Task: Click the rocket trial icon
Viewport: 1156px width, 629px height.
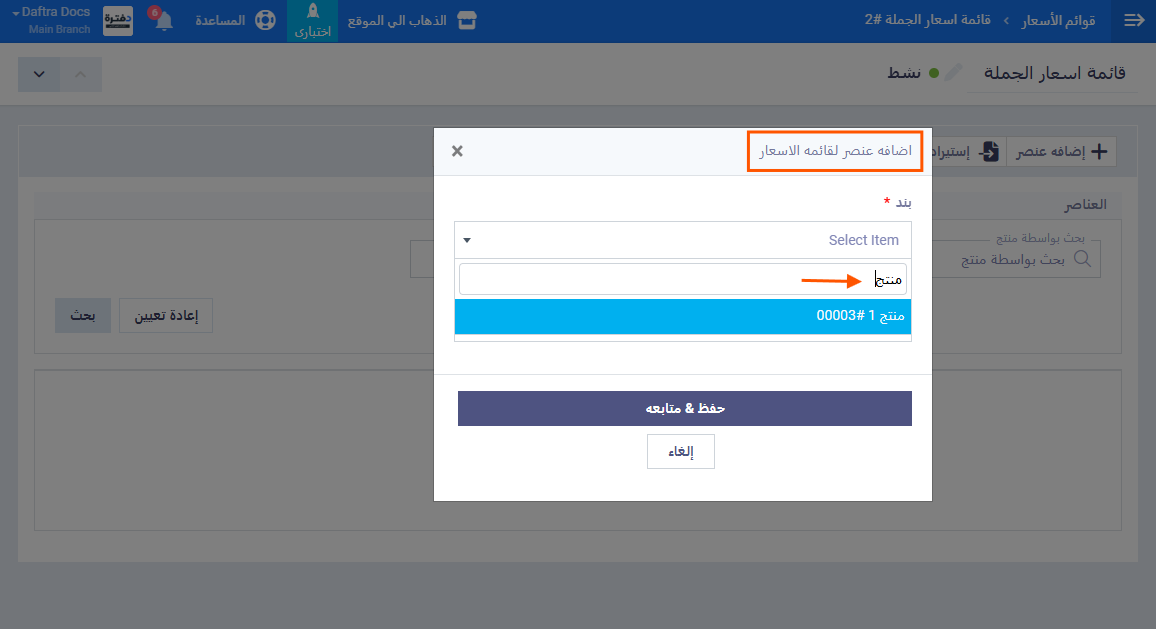Action: click(312, 14)
